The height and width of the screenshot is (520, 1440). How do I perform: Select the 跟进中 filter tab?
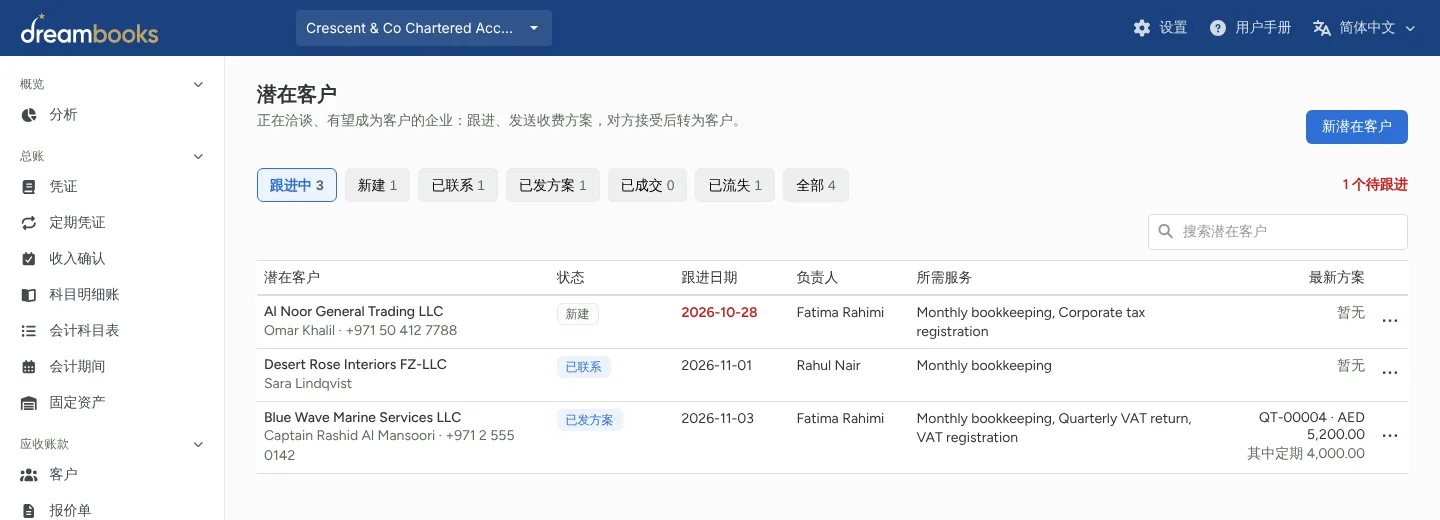coord(297,185)
